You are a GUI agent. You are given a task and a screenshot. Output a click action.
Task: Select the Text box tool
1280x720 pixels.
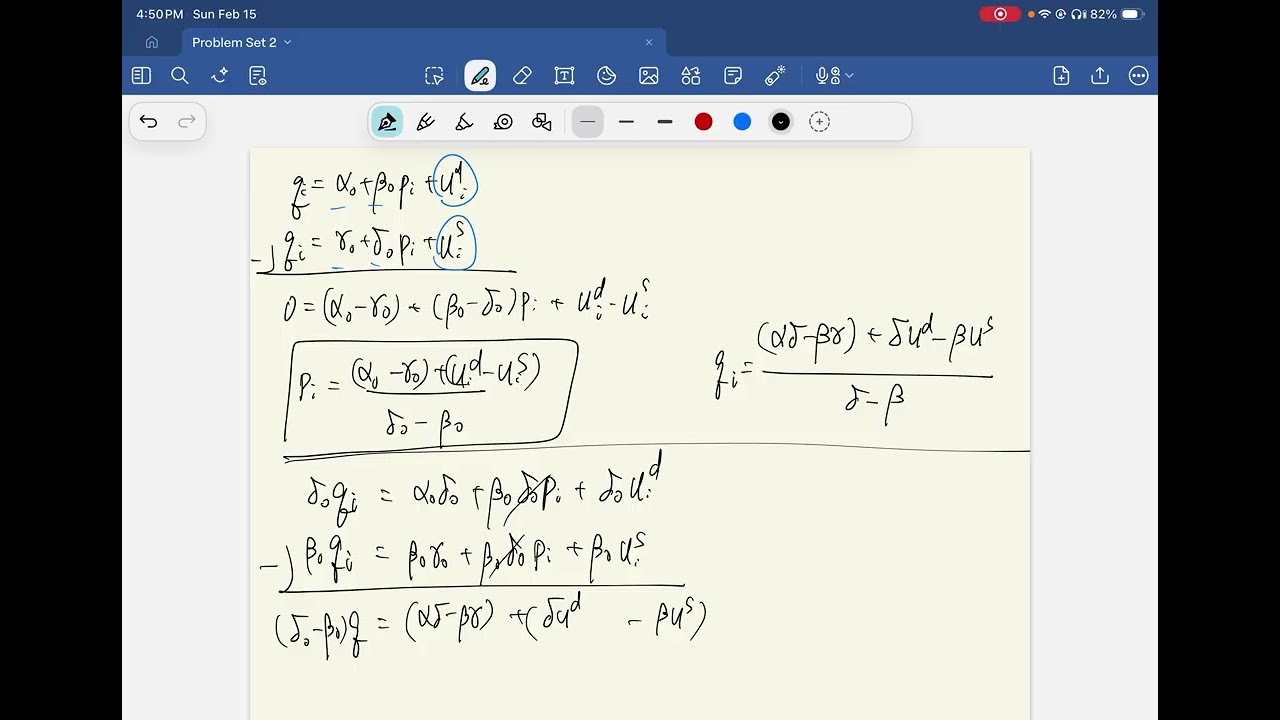tap(564, 76)
